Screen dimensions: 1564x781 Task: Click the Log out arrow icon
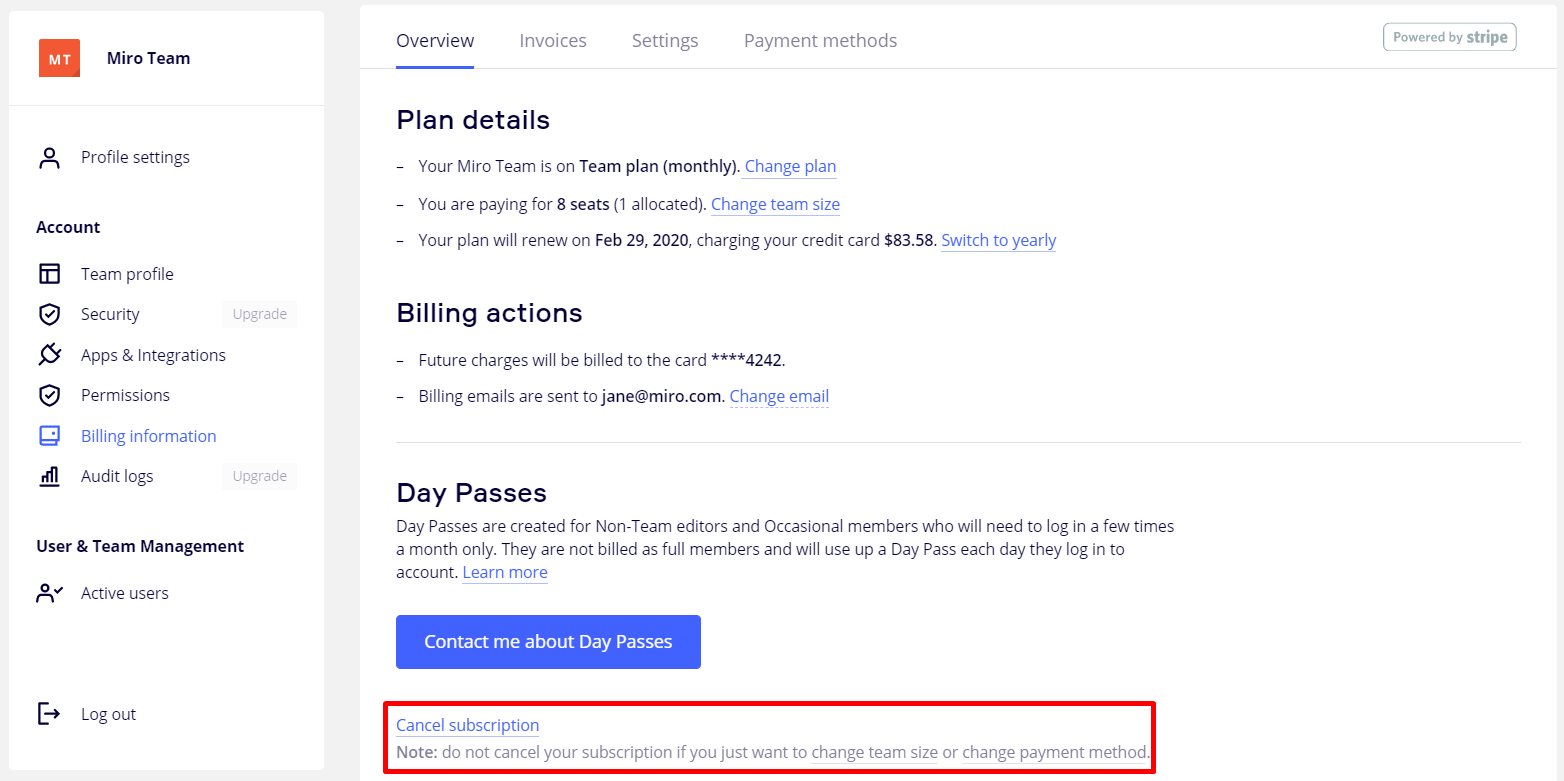(x=49, y=714)
